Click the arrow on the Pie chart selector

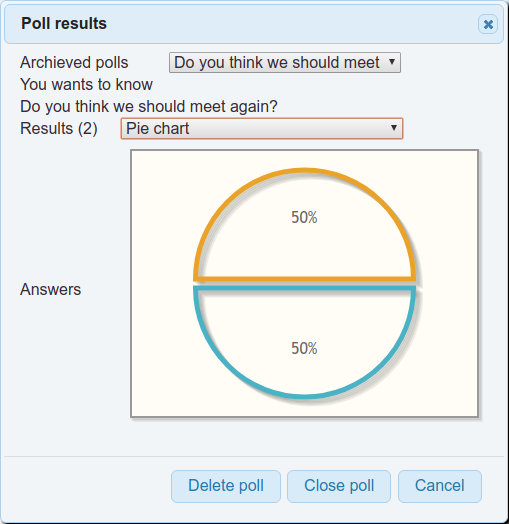coord(394,128)
